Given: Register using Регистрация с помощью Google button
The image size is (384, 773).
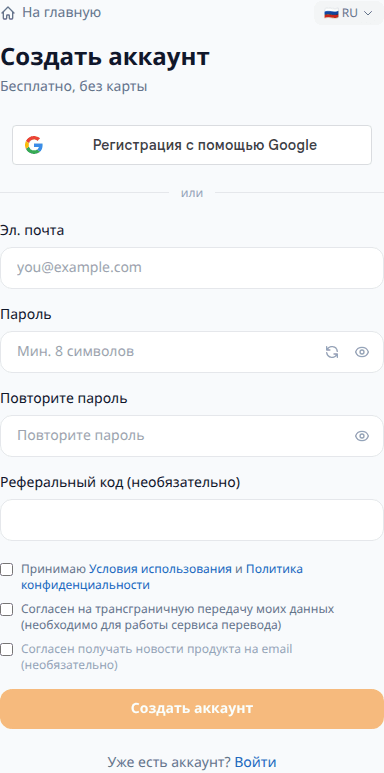Looking at the screenshot, I should click(x=192, y=145).
